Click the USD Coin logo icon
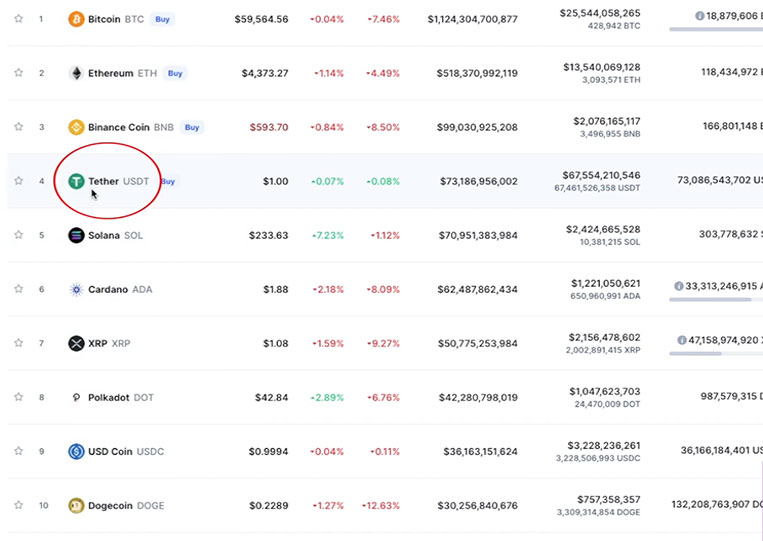Screen dimensions: 763x541 point(76,451)
